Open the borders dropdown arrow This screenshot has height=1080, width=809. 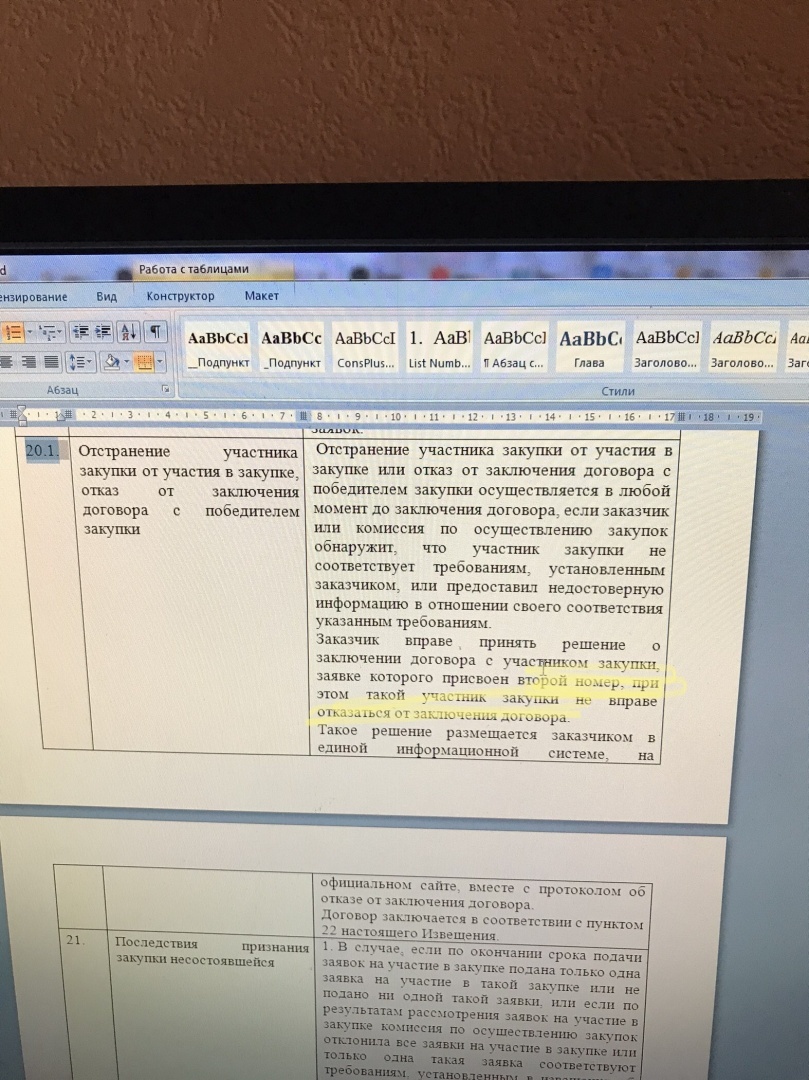pyautogui.click(x=160, y=361)
